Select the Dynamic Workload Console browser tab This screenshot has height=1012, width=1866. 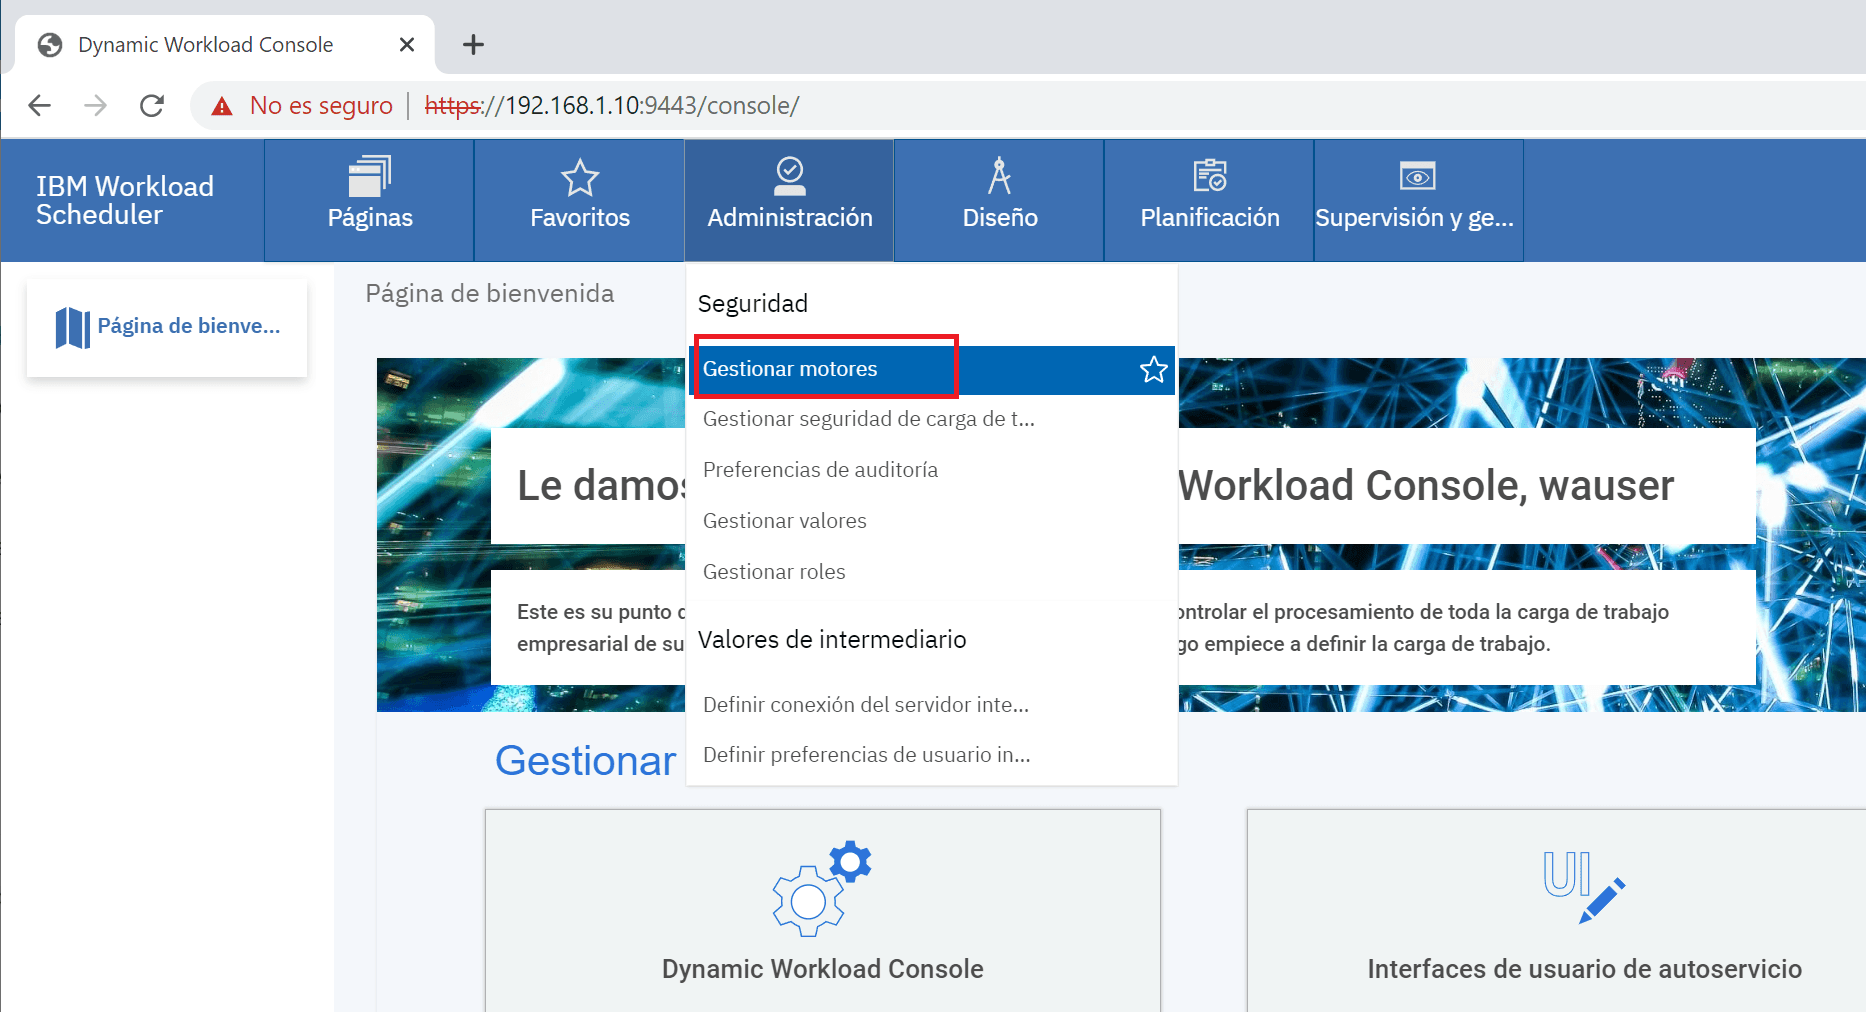click(x=225, y=44)
